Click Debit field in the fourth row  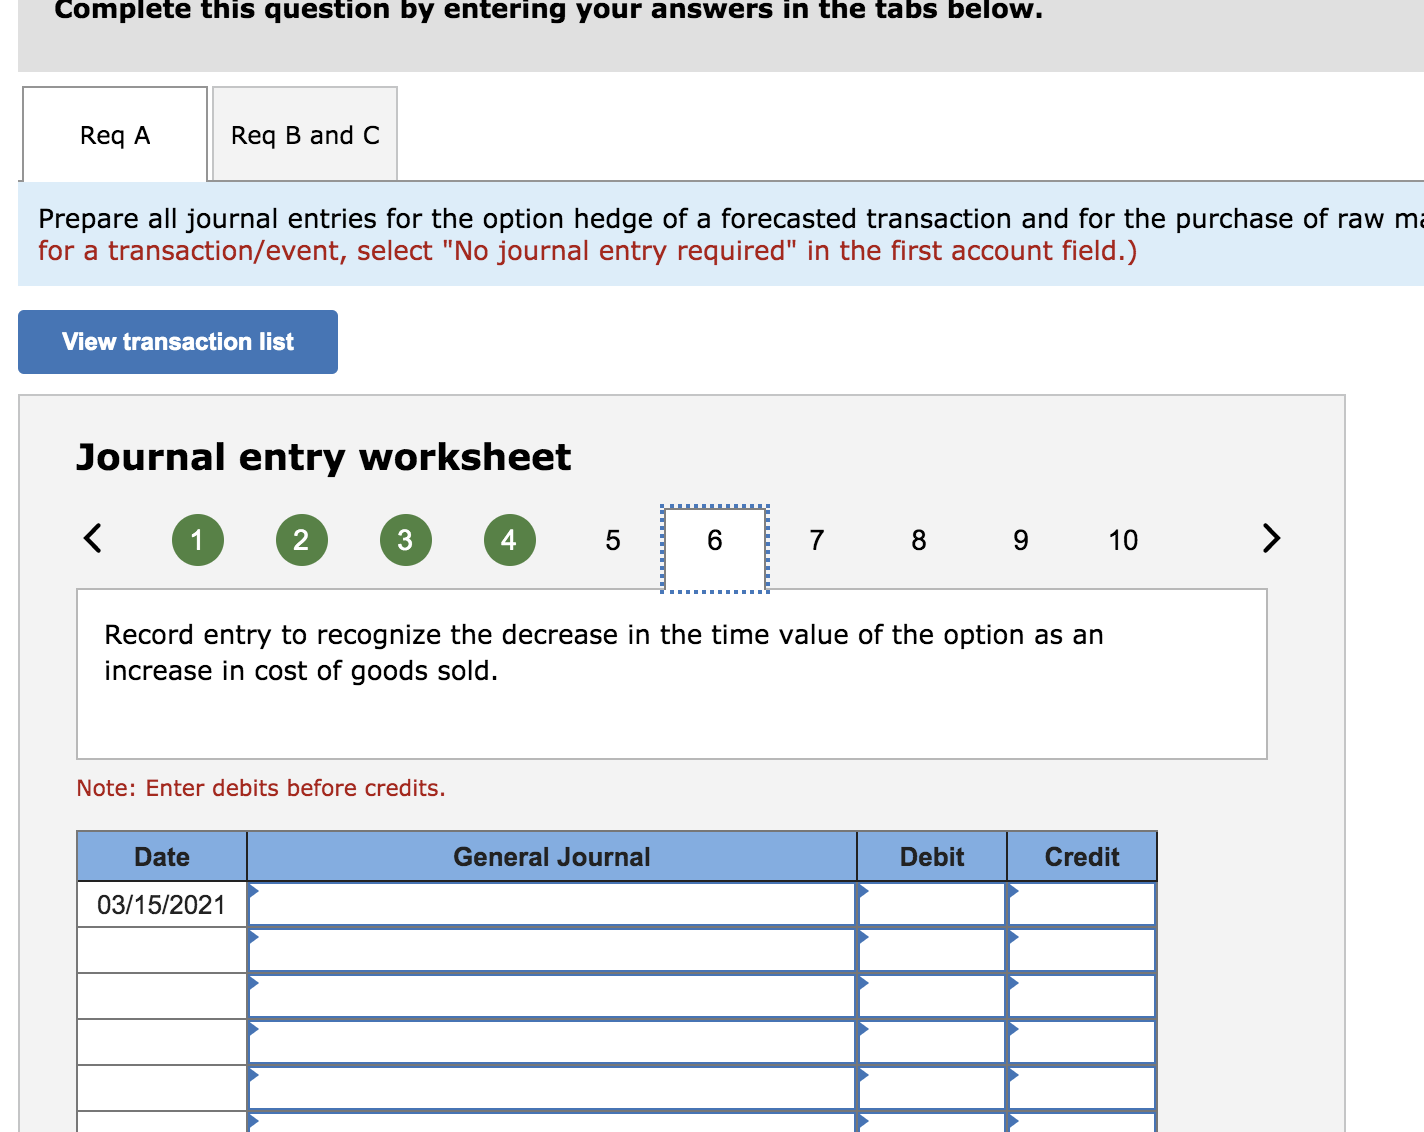(x=932, y=1043)
